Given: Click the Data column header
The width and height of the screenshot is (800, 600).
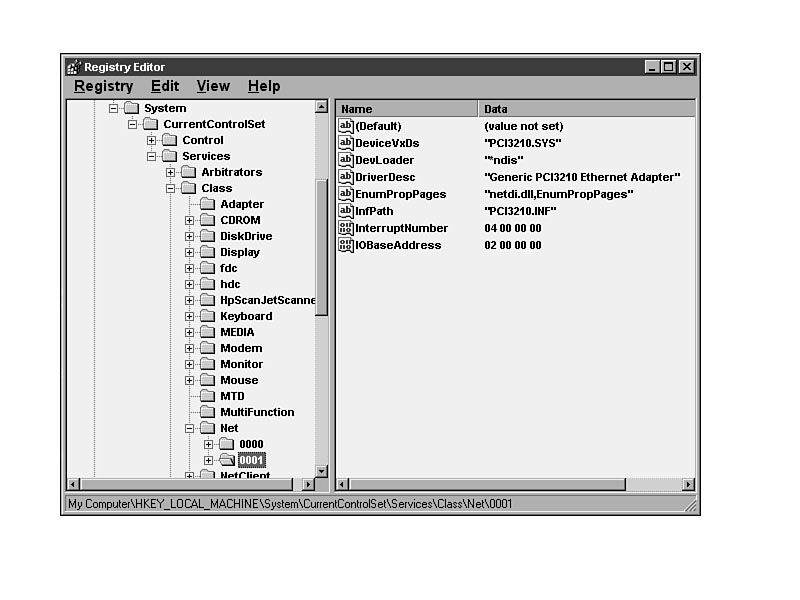Looking at the screenshot, I should coord(585,109).
